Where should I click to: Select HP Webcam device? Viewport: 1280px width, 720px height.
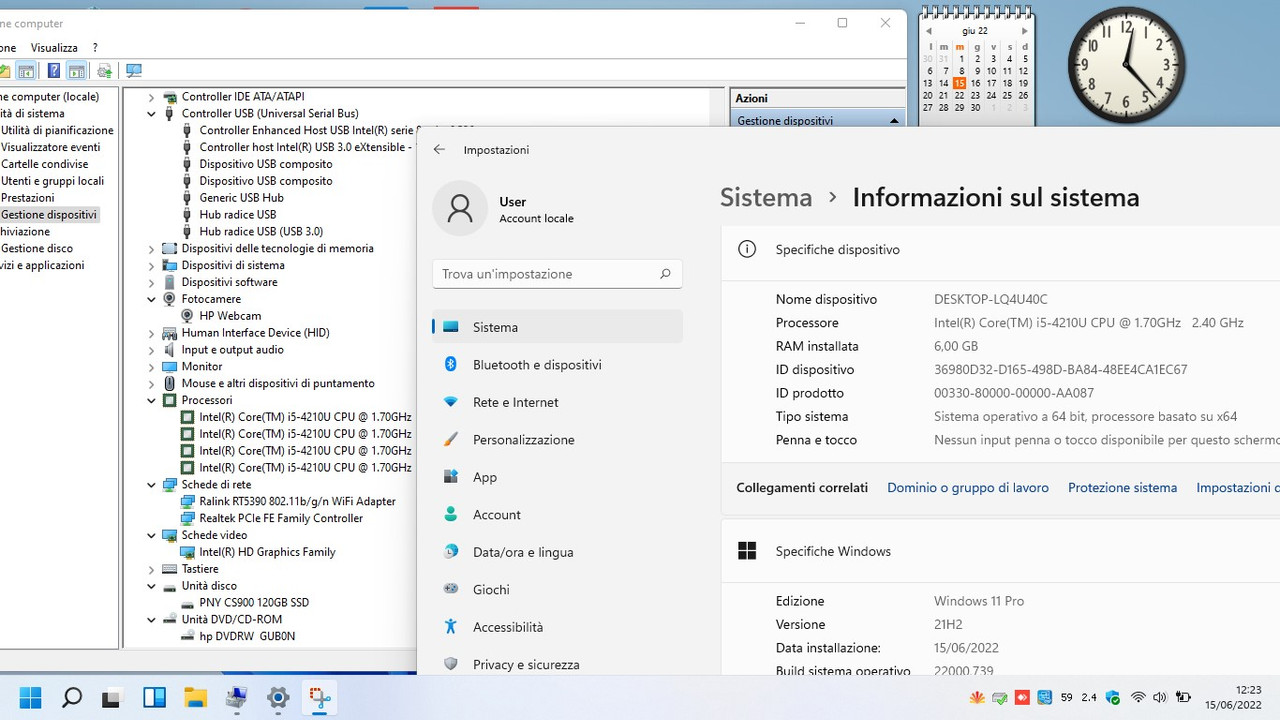point(230,316)
